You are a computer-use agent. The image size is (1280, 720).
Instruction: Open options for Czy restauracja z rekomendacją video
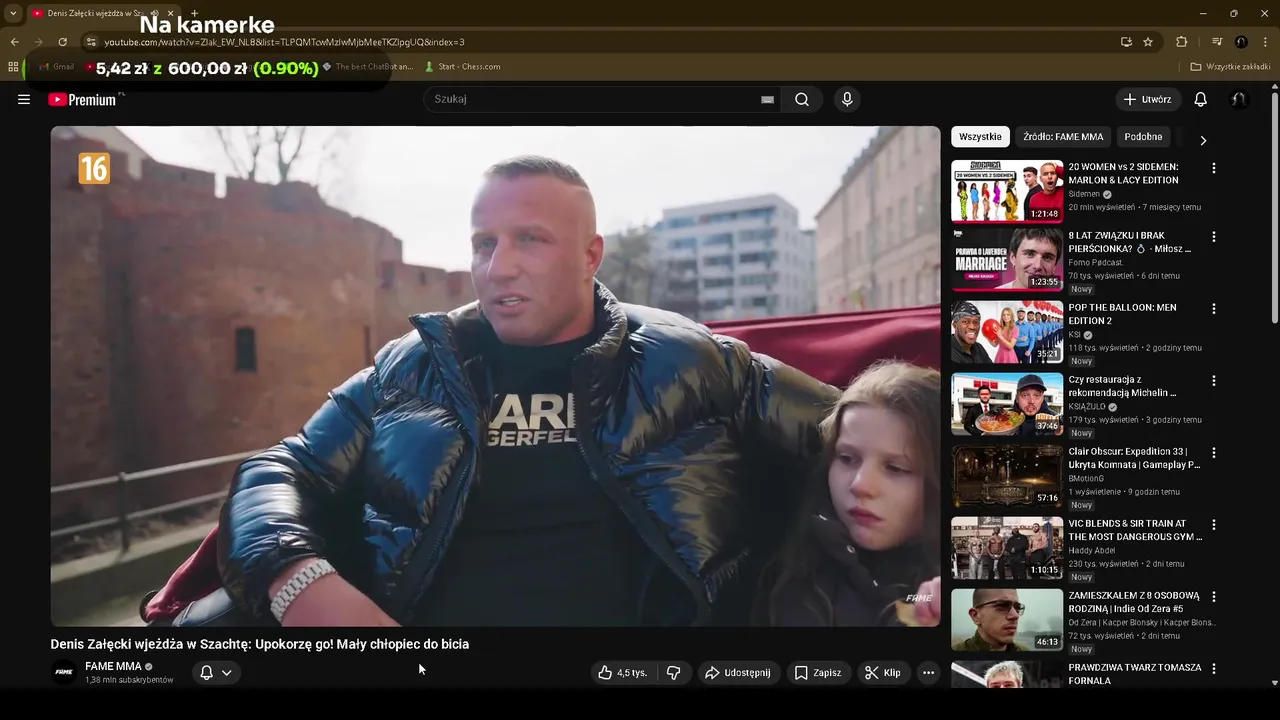pos(1213,381)
